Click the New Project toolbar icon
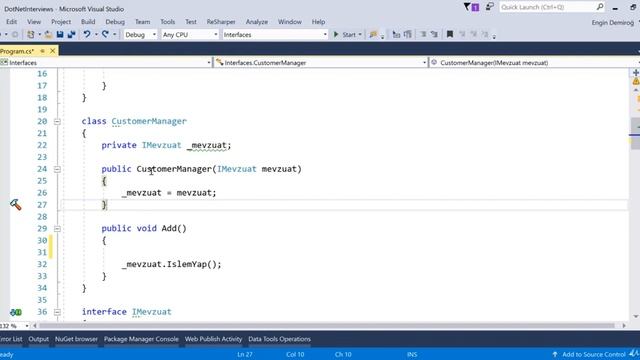 point(31,35)
